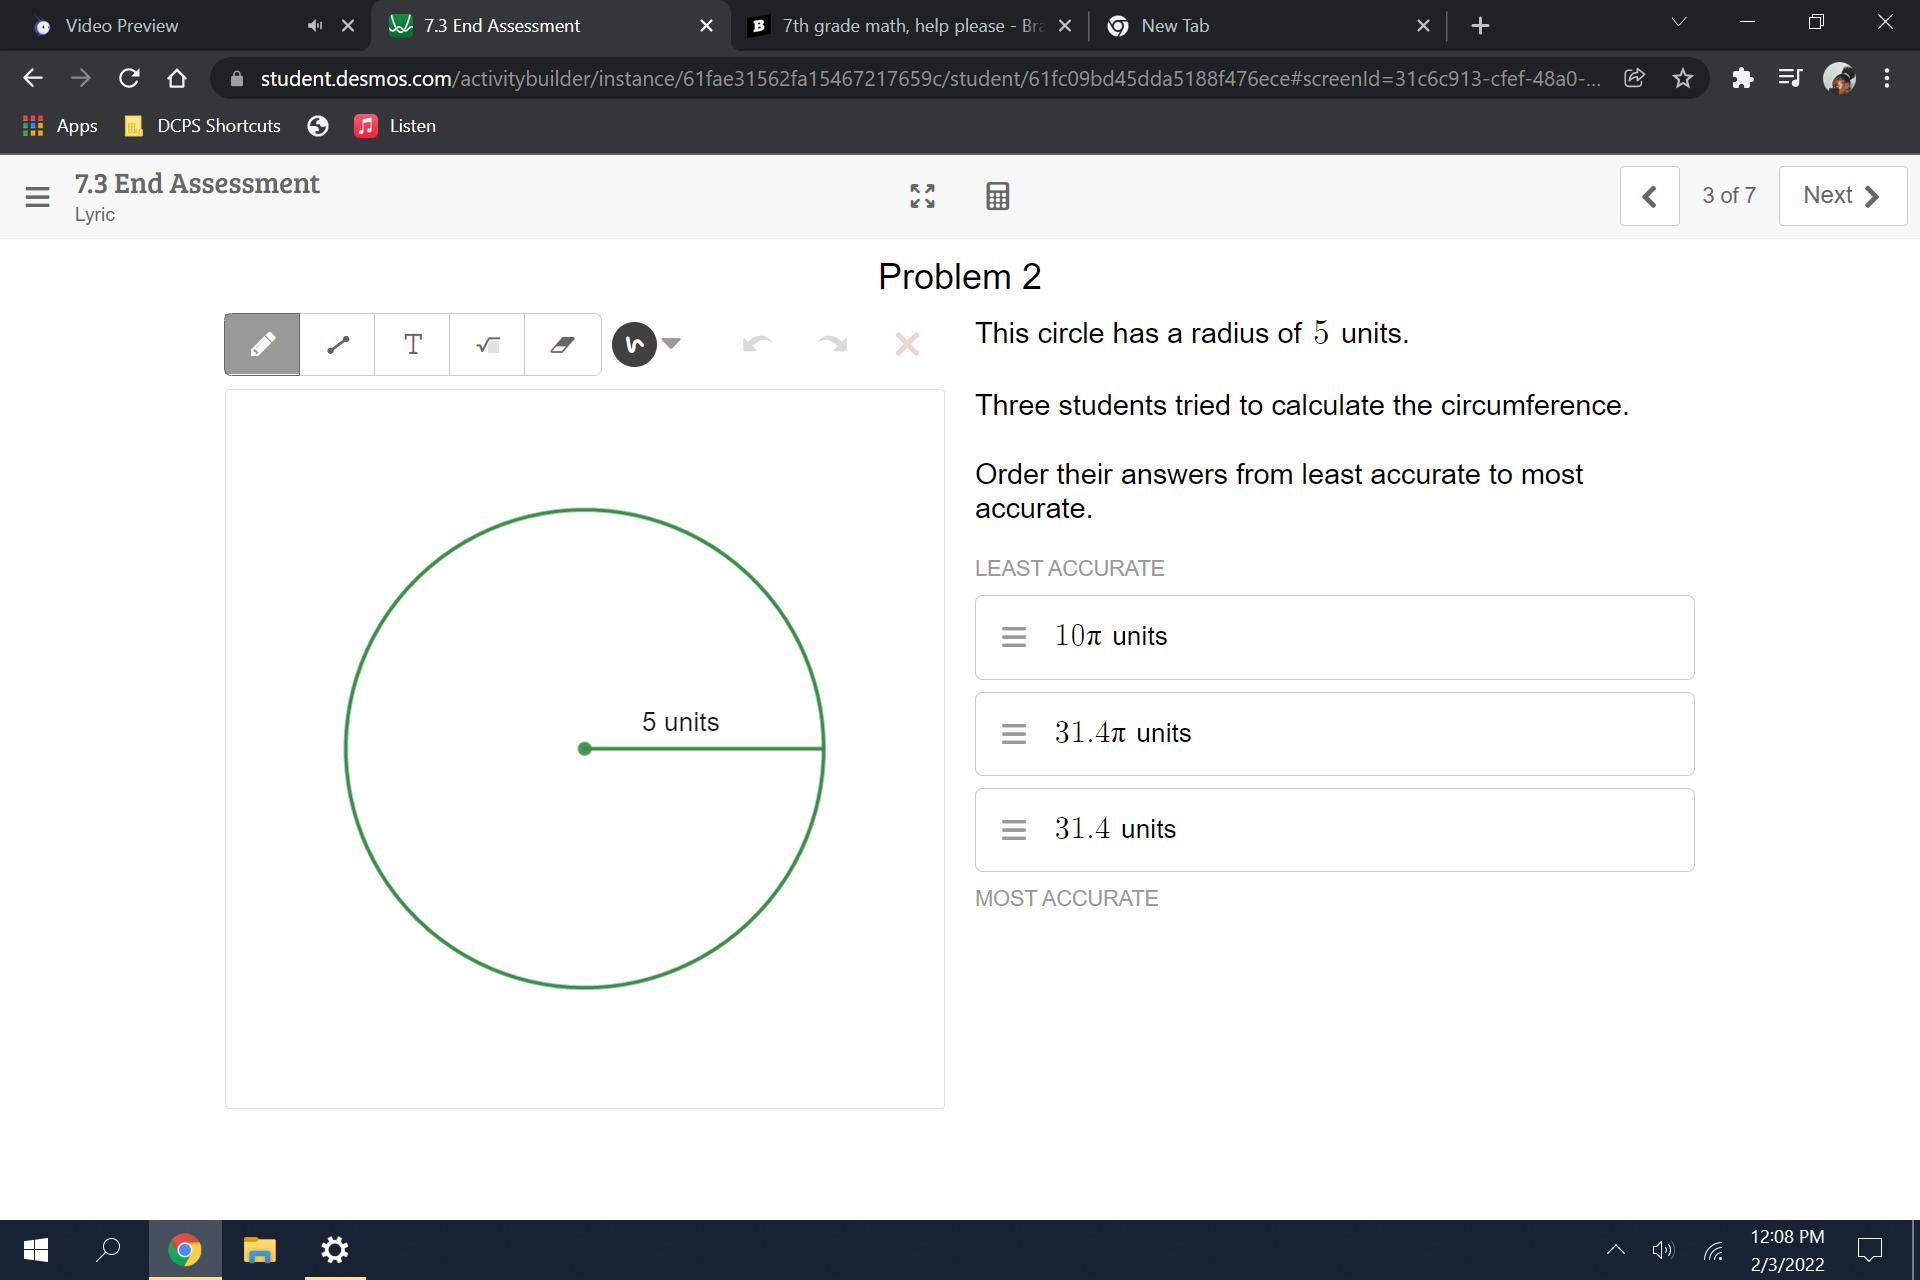Viewport: 1920px width, 1280px height.
Task: Click the black pen color swatch
Action: (634, 344)
